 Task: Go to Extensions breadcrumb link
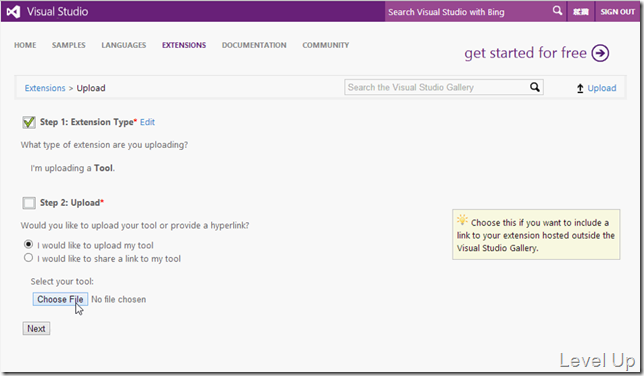pyautogui.click(x=45, y=88)
